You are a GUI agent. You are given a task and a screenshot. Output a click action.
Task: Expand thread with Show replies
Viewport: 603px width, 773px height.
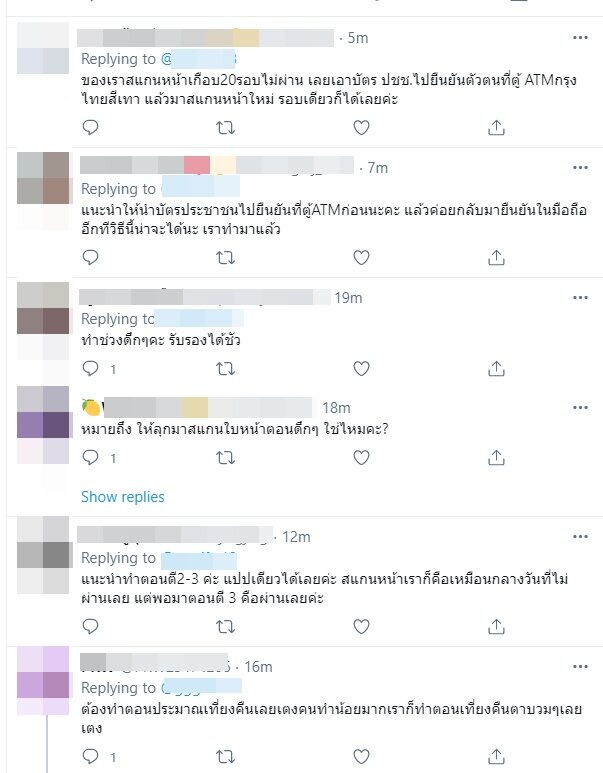pyautogui.click(x=123, y=496)
